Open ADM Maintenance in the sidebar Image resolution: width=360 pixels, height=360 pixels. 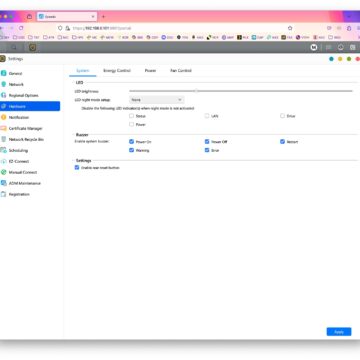click(25, 183)
